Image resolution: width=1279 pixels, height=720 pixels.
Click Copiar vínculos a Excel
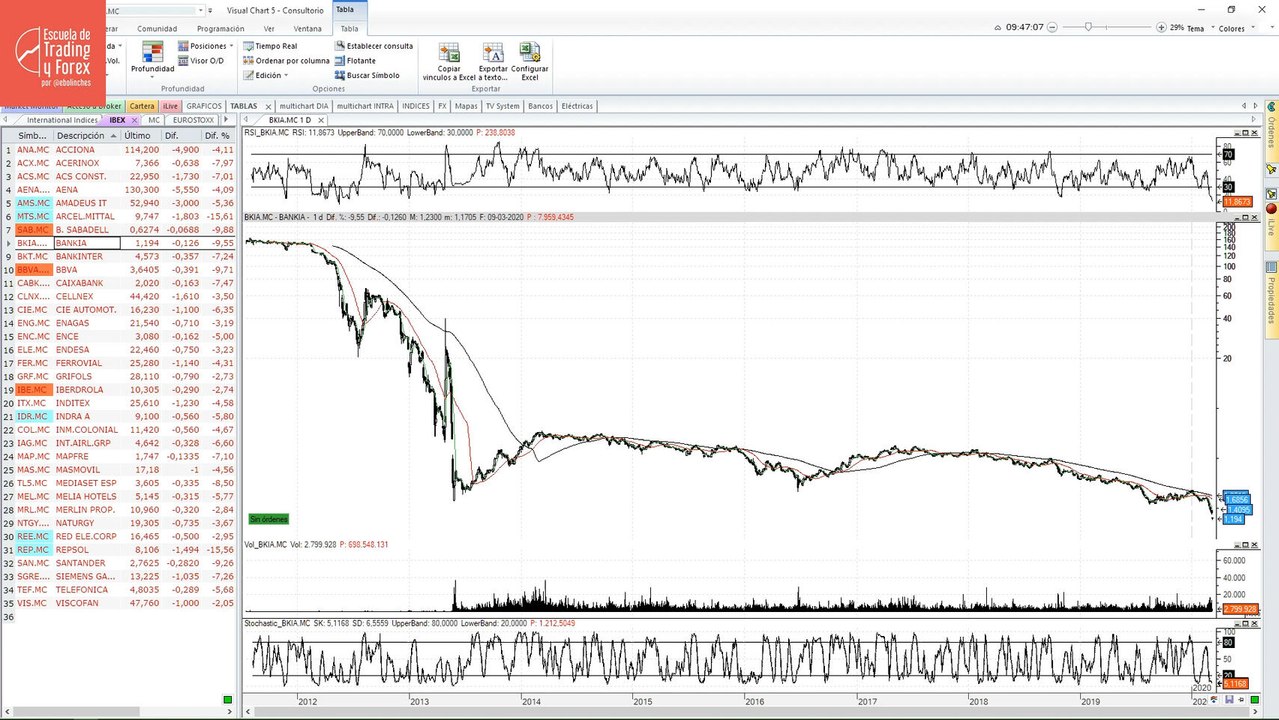pyautogui.click(x=449, y=61)
